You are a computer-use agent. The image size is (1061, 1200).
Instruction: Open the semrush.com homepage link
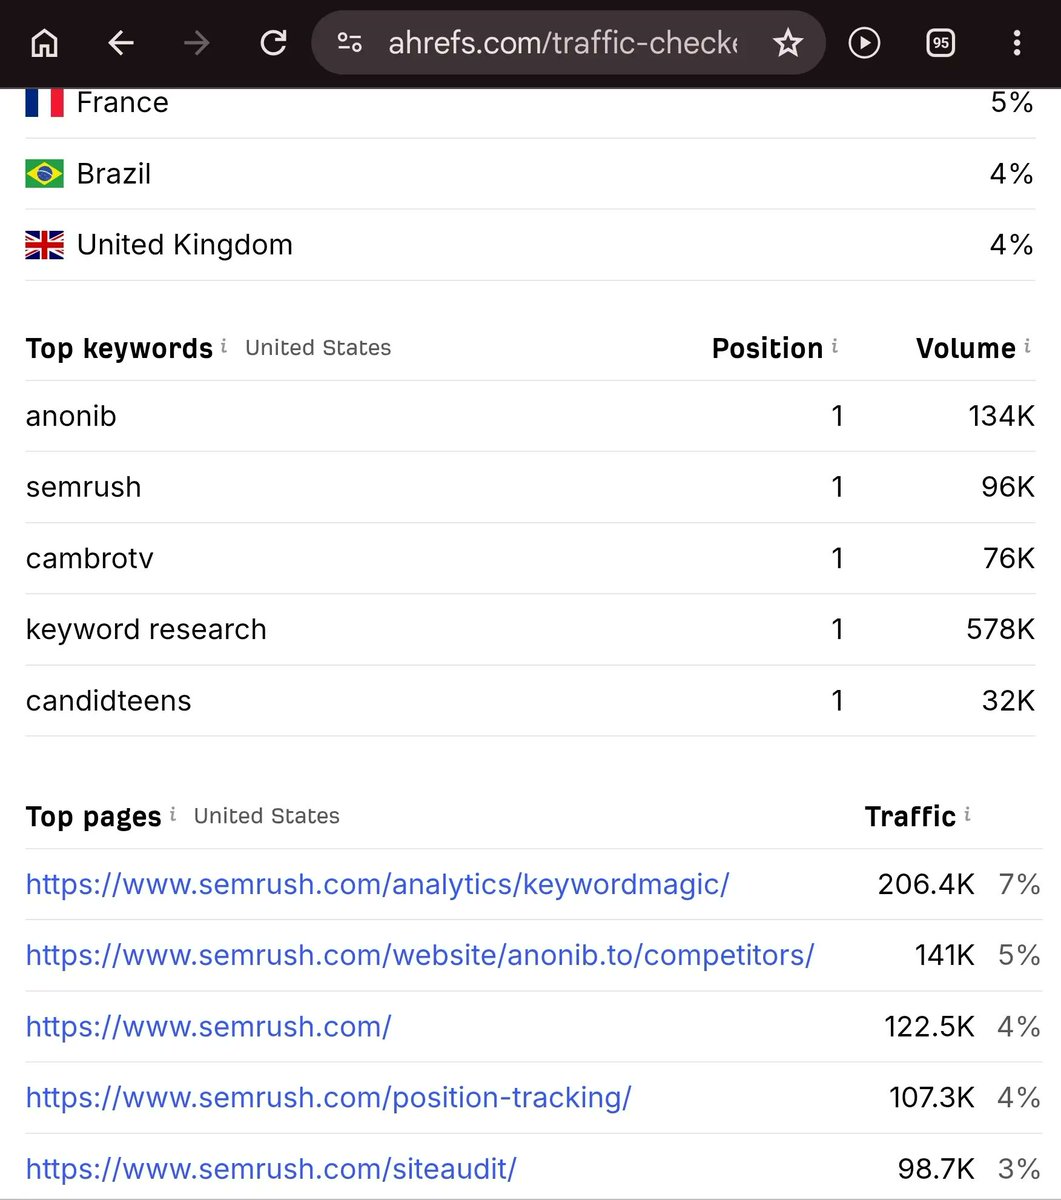click(208, 1026)
